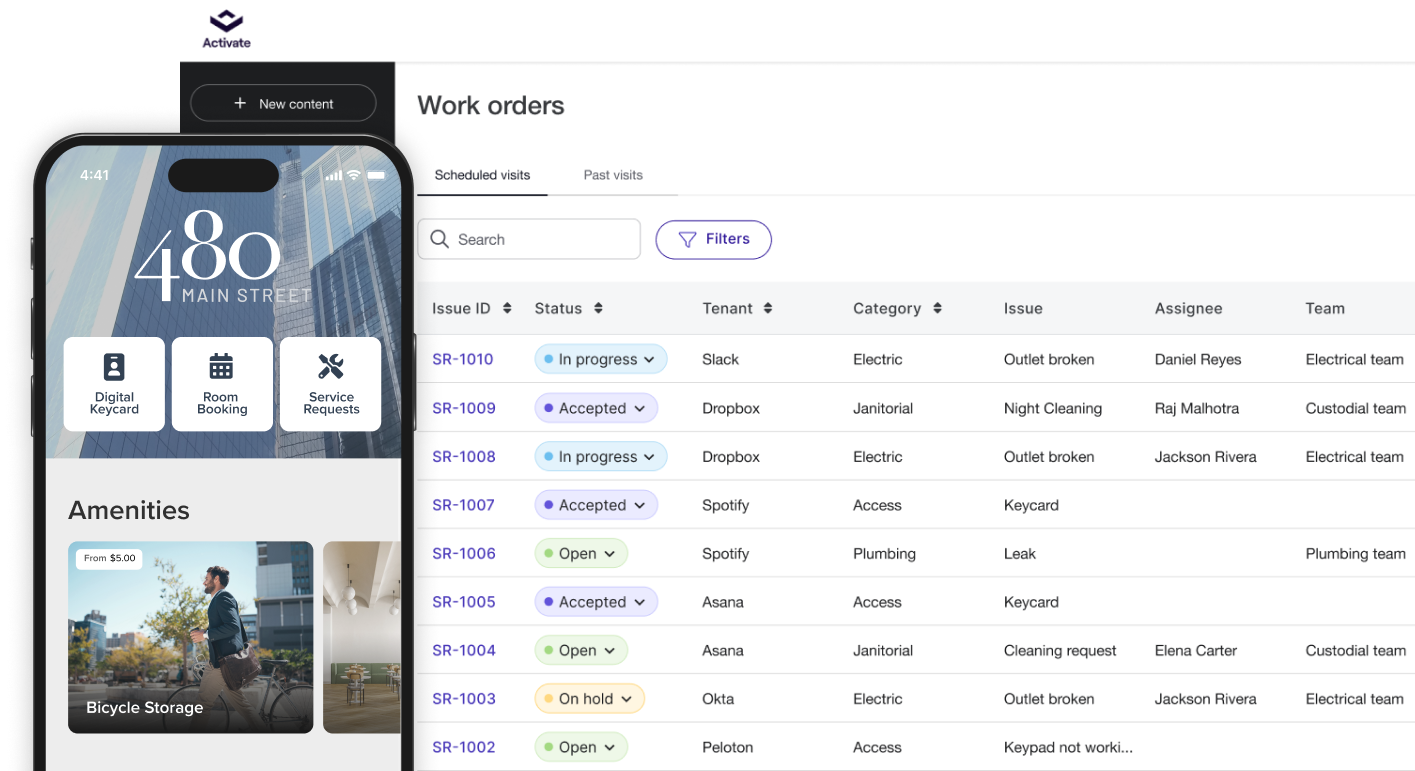The image size is (1415, 771).
Task: Open status dropdown for SR-1009
Action: click(596, 408)
